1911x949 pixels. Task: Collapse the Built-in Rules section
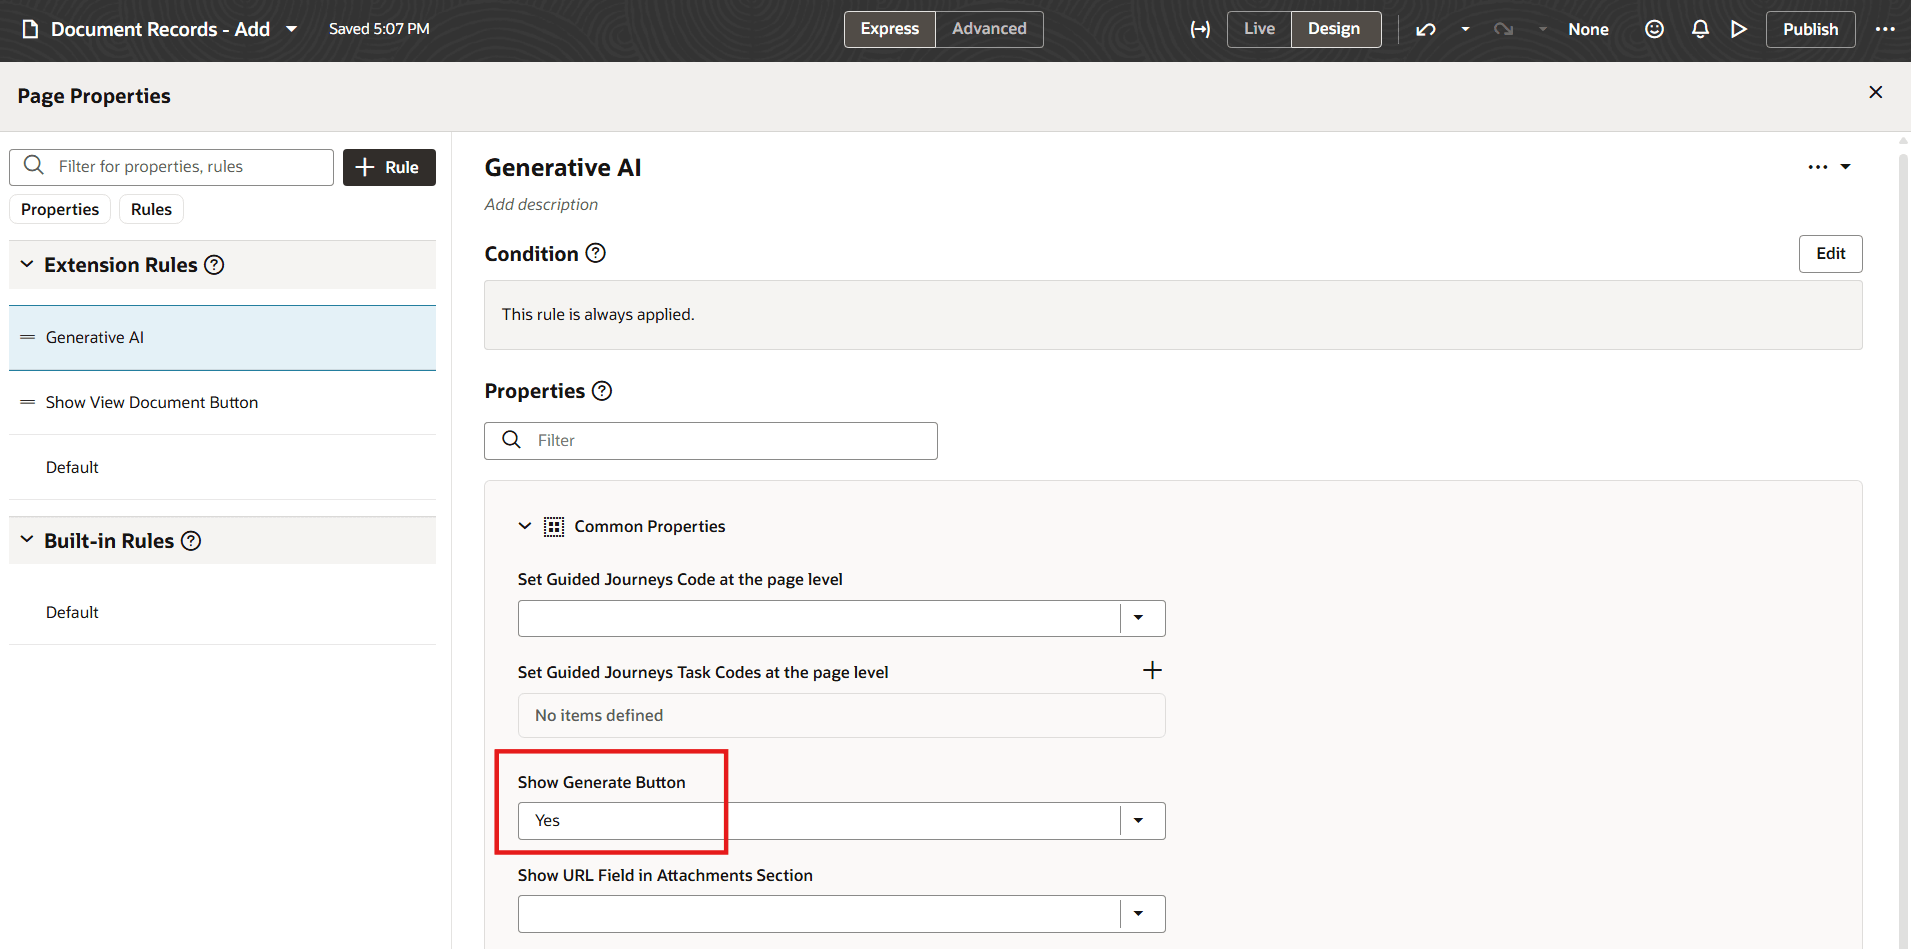point(27,540)
